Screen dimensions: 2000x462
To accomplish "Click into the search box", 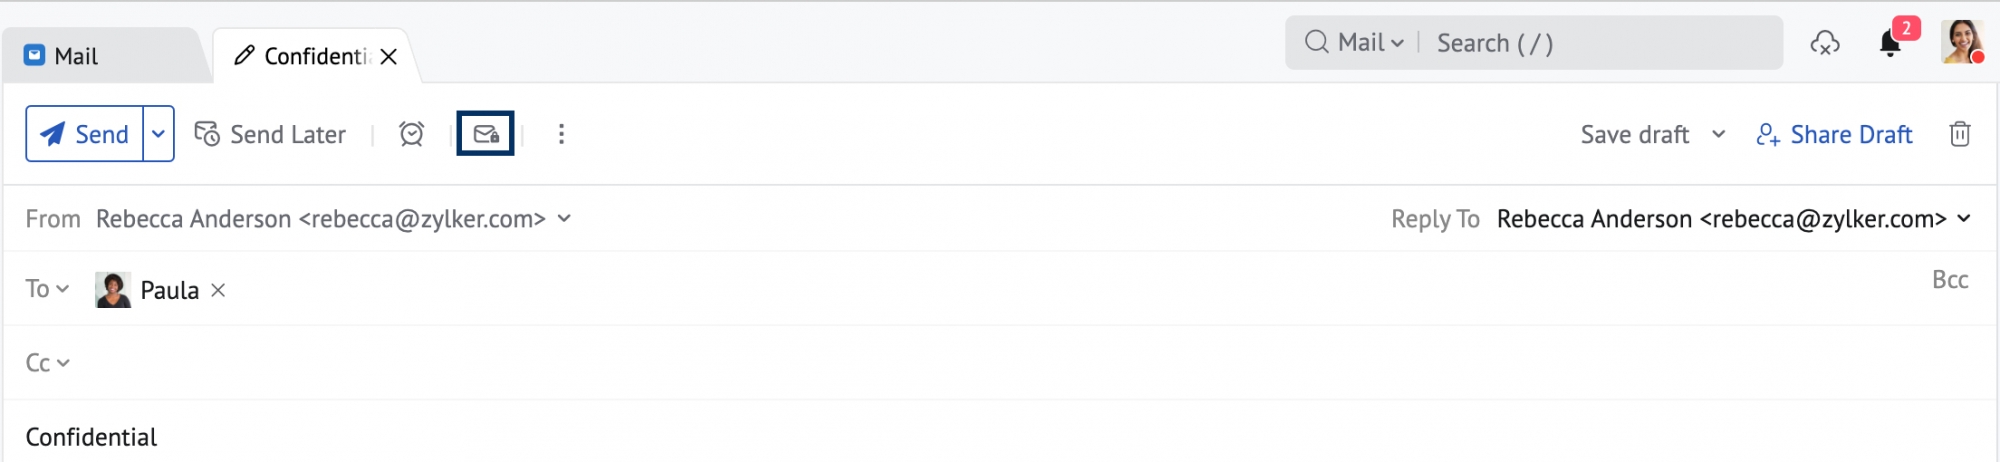I will [1600, 43].
